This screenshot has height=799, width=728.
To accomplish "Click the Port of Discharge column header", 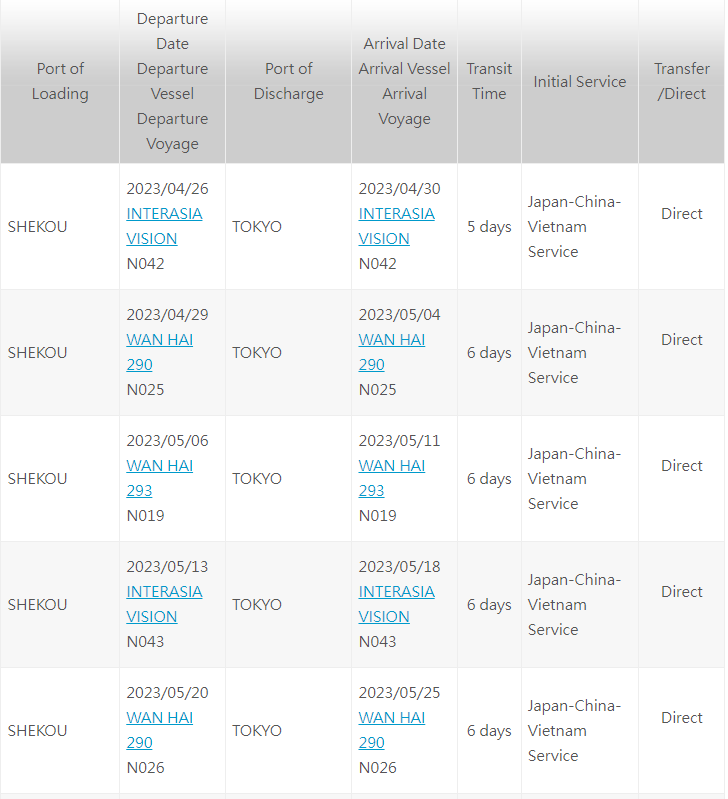I will pyautogui.click(x=288, y=82).
